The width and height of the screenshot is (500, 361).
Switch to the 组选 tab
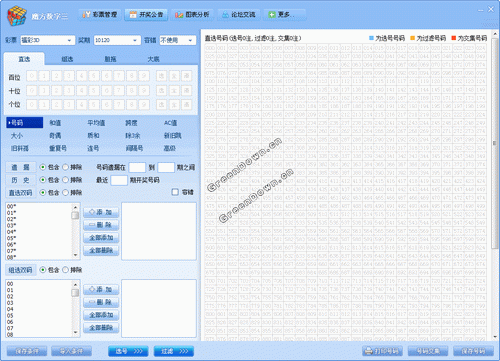(67, 59)
